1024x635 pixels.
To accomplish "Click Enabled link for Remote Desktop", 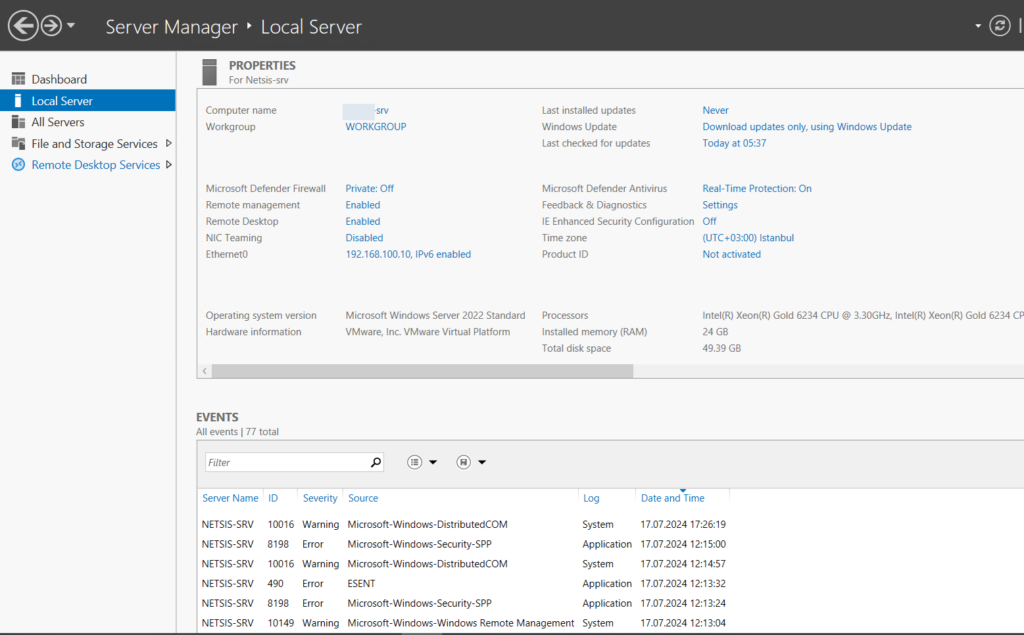I will click(x=362, y=221).
